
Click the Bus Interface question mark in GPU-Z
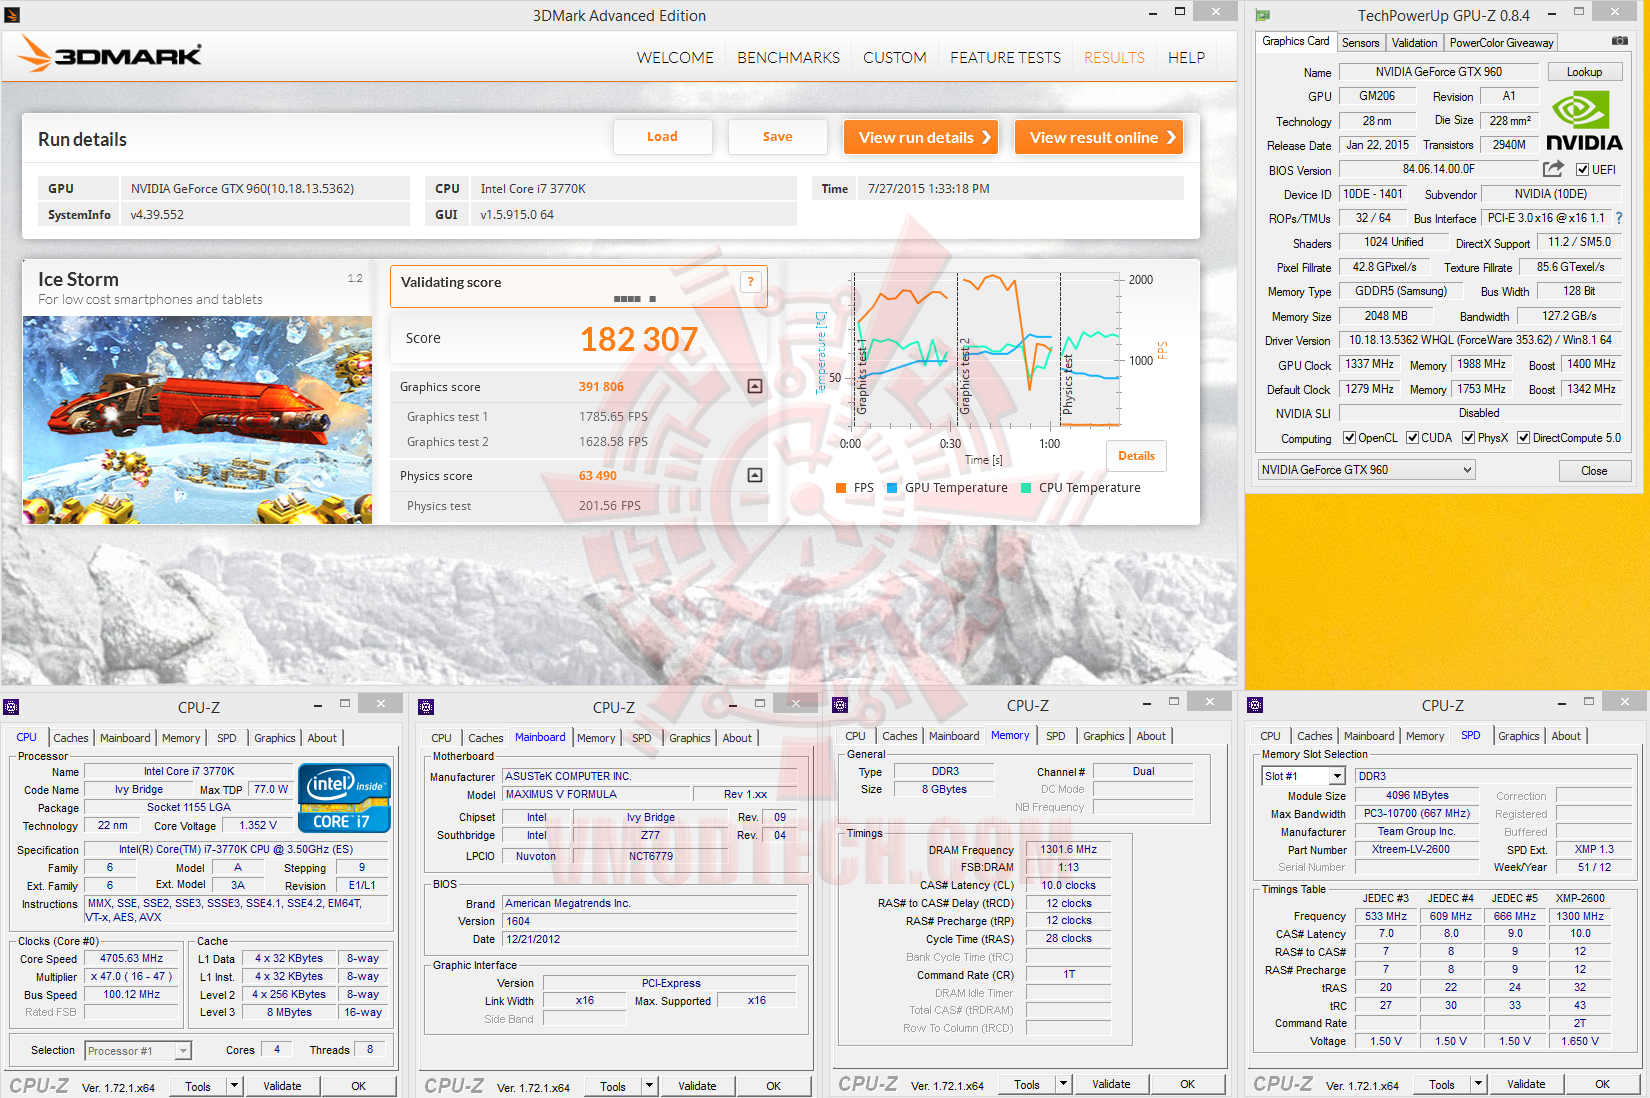1619,218
